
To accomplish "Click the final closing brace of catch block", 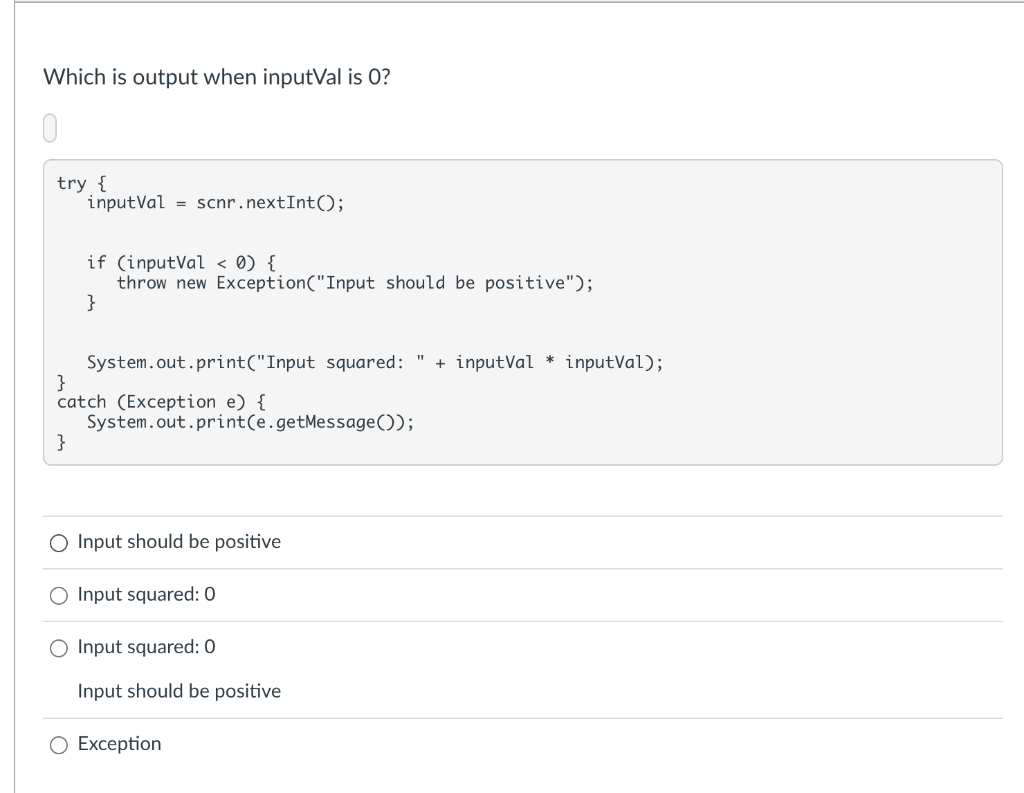I will coord(62,442).
